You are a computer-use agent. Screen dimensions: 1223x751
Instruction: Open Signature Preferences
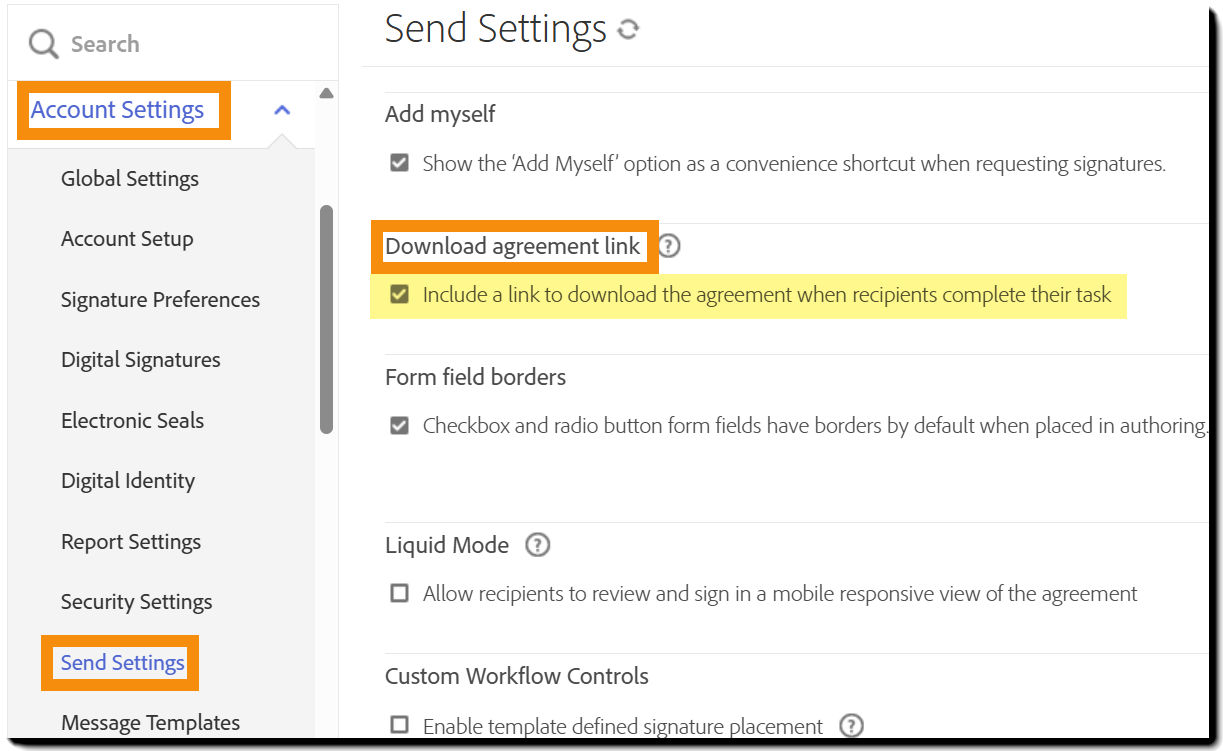click(x=159, y=299)
